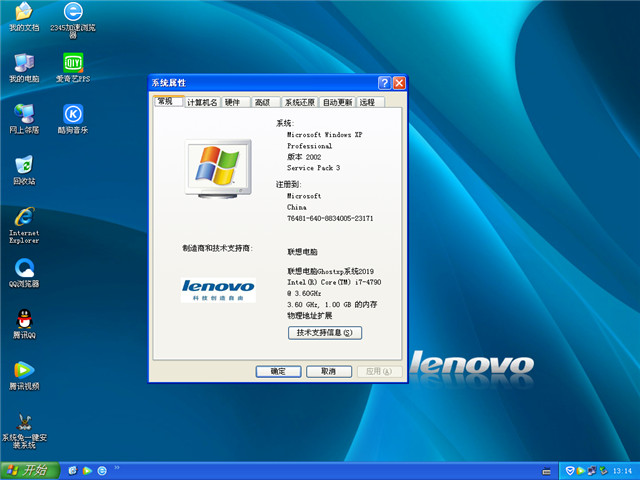Click the lenovo logo in the dialog
The width and height of the screenshot is (640, 480).
(218, 290)
